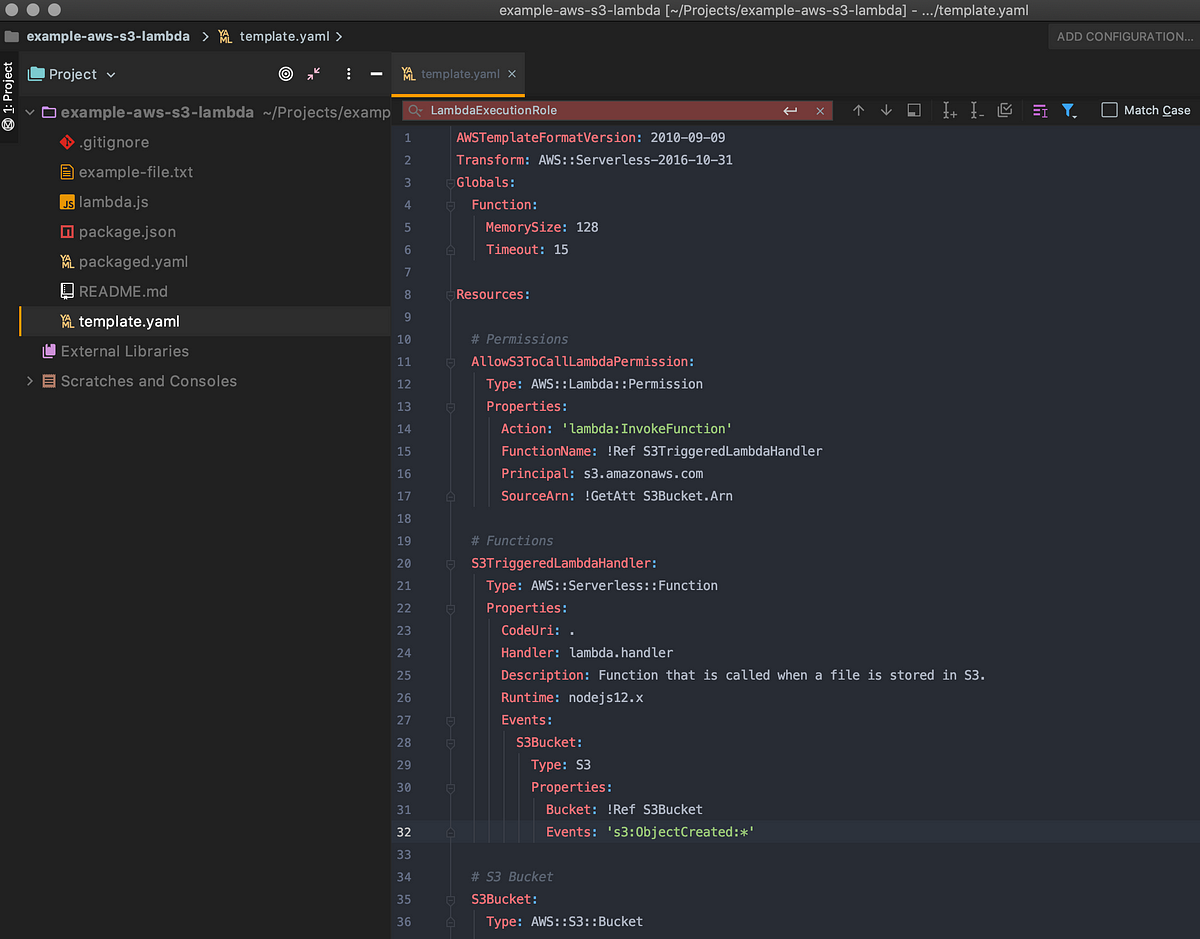
Task: Click the ADD CONFIGURATION button
Action: point(1125,36)
